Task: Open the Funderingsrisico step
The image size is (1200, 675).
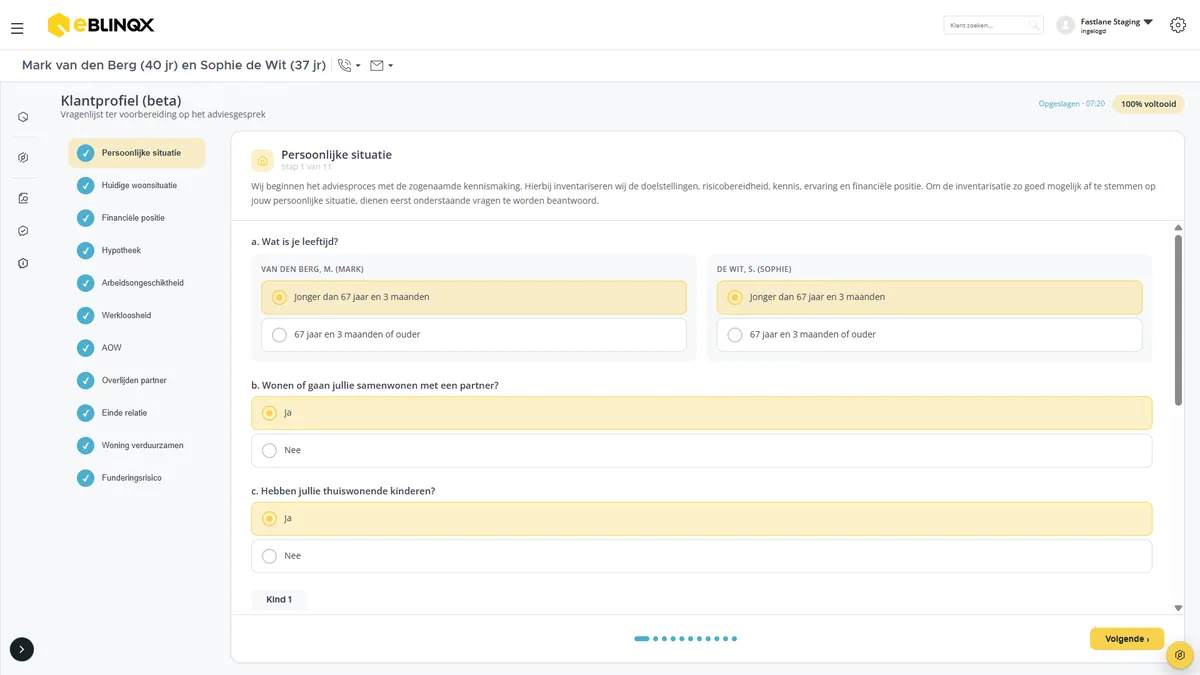Action: (x=137, y=478)
